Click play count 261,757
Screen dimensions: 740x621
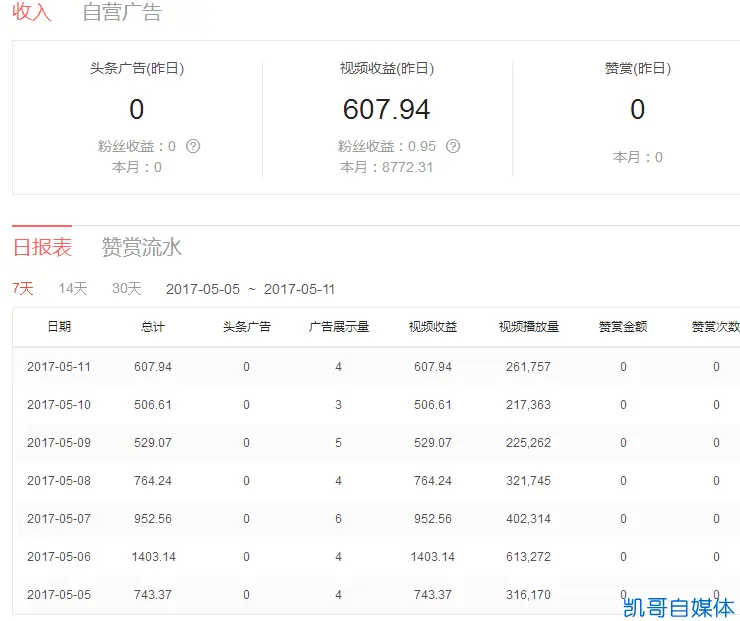pyautogui.click(x=528, y=367)
